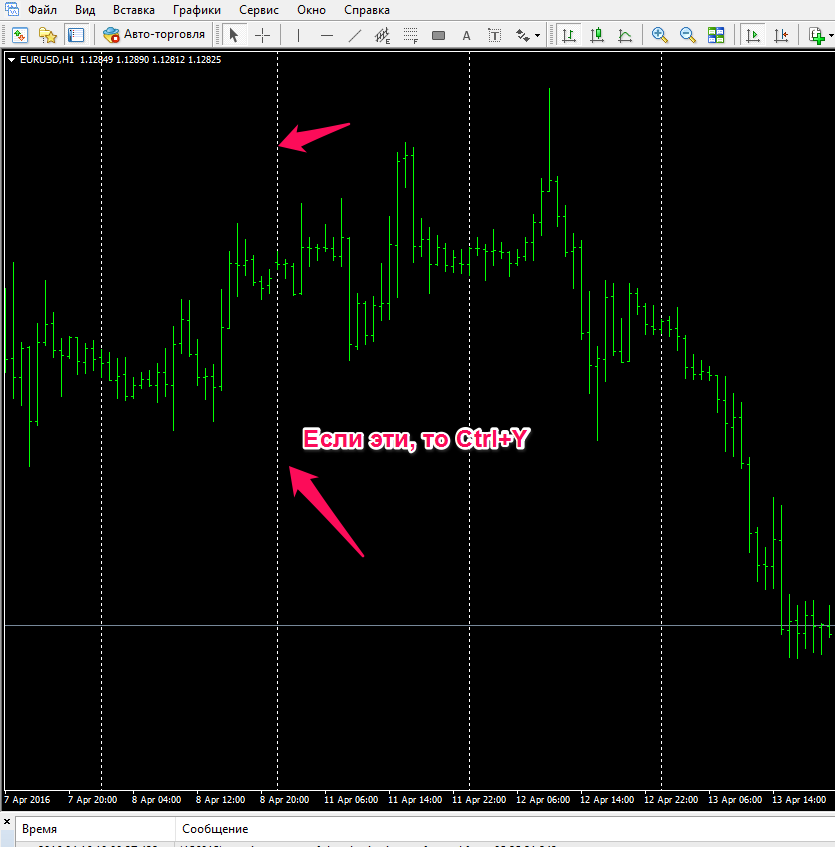The height and width of the screenshot is (847, 835).
Task: Select the Rectangle shape tool
Action: (x=439, y=36)
